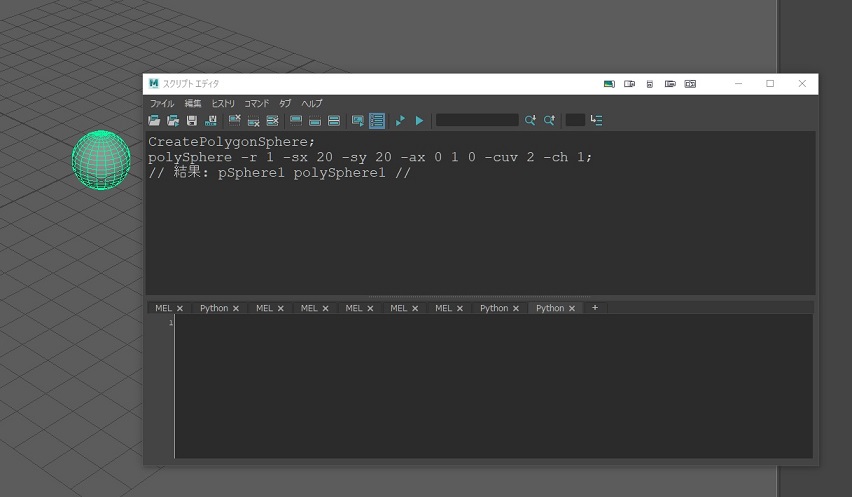
Task: Click the CreatePolygonSphere; history line
Action: [231, 142]
